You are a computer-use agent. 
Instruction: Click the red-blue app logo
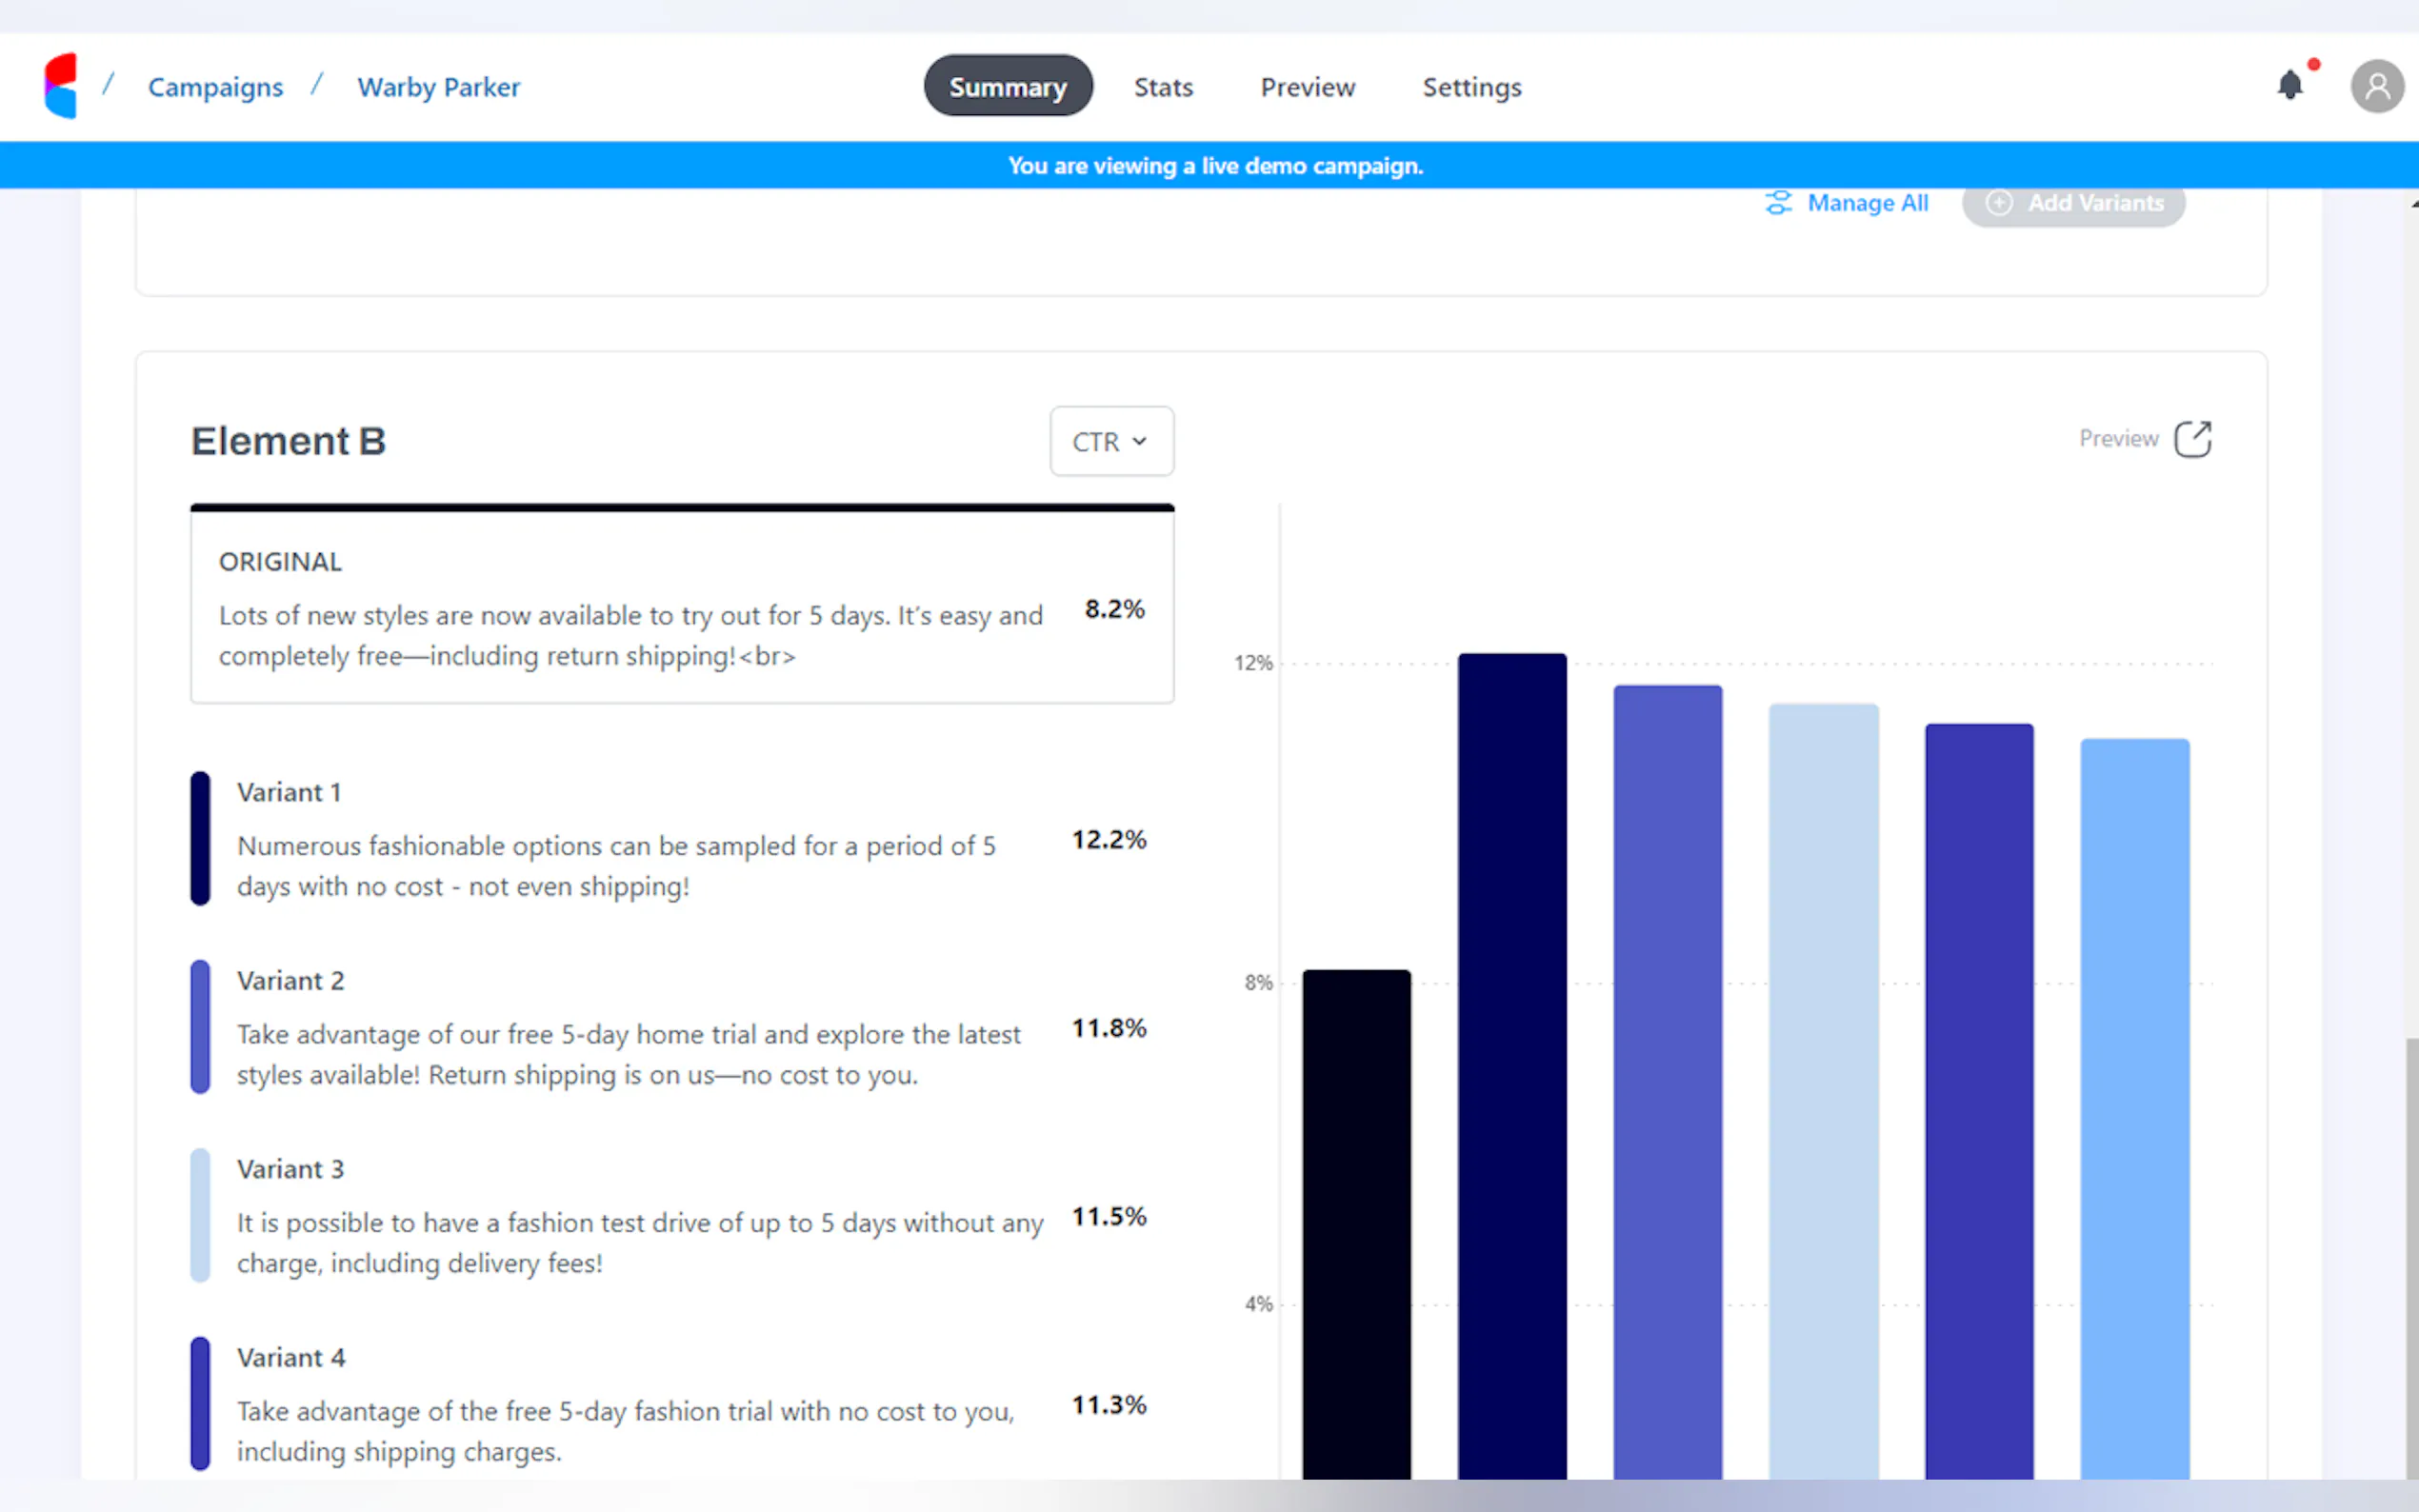pyautogui.click(x=61, y=86)
